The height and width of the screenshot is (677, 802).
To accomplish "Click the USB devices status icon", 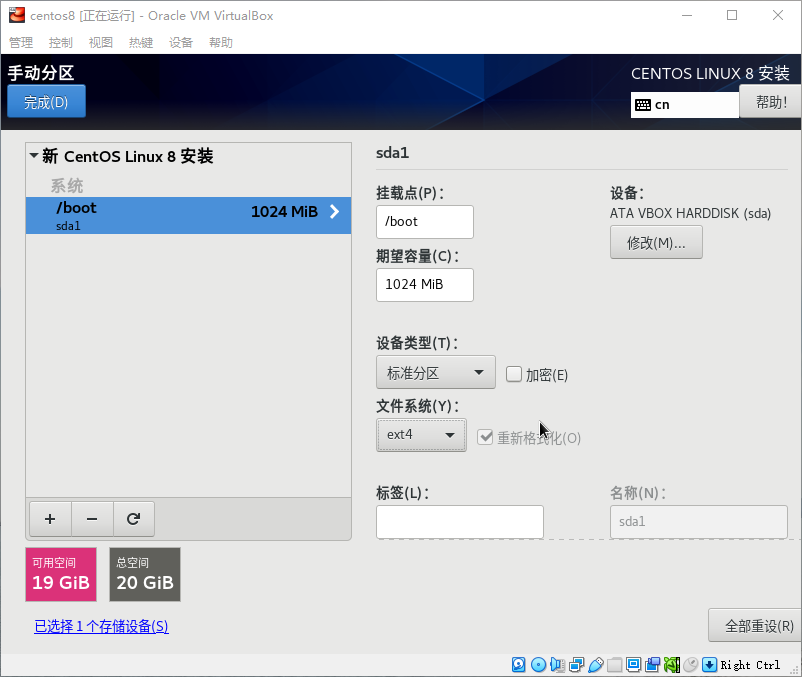I will (595, 665).
